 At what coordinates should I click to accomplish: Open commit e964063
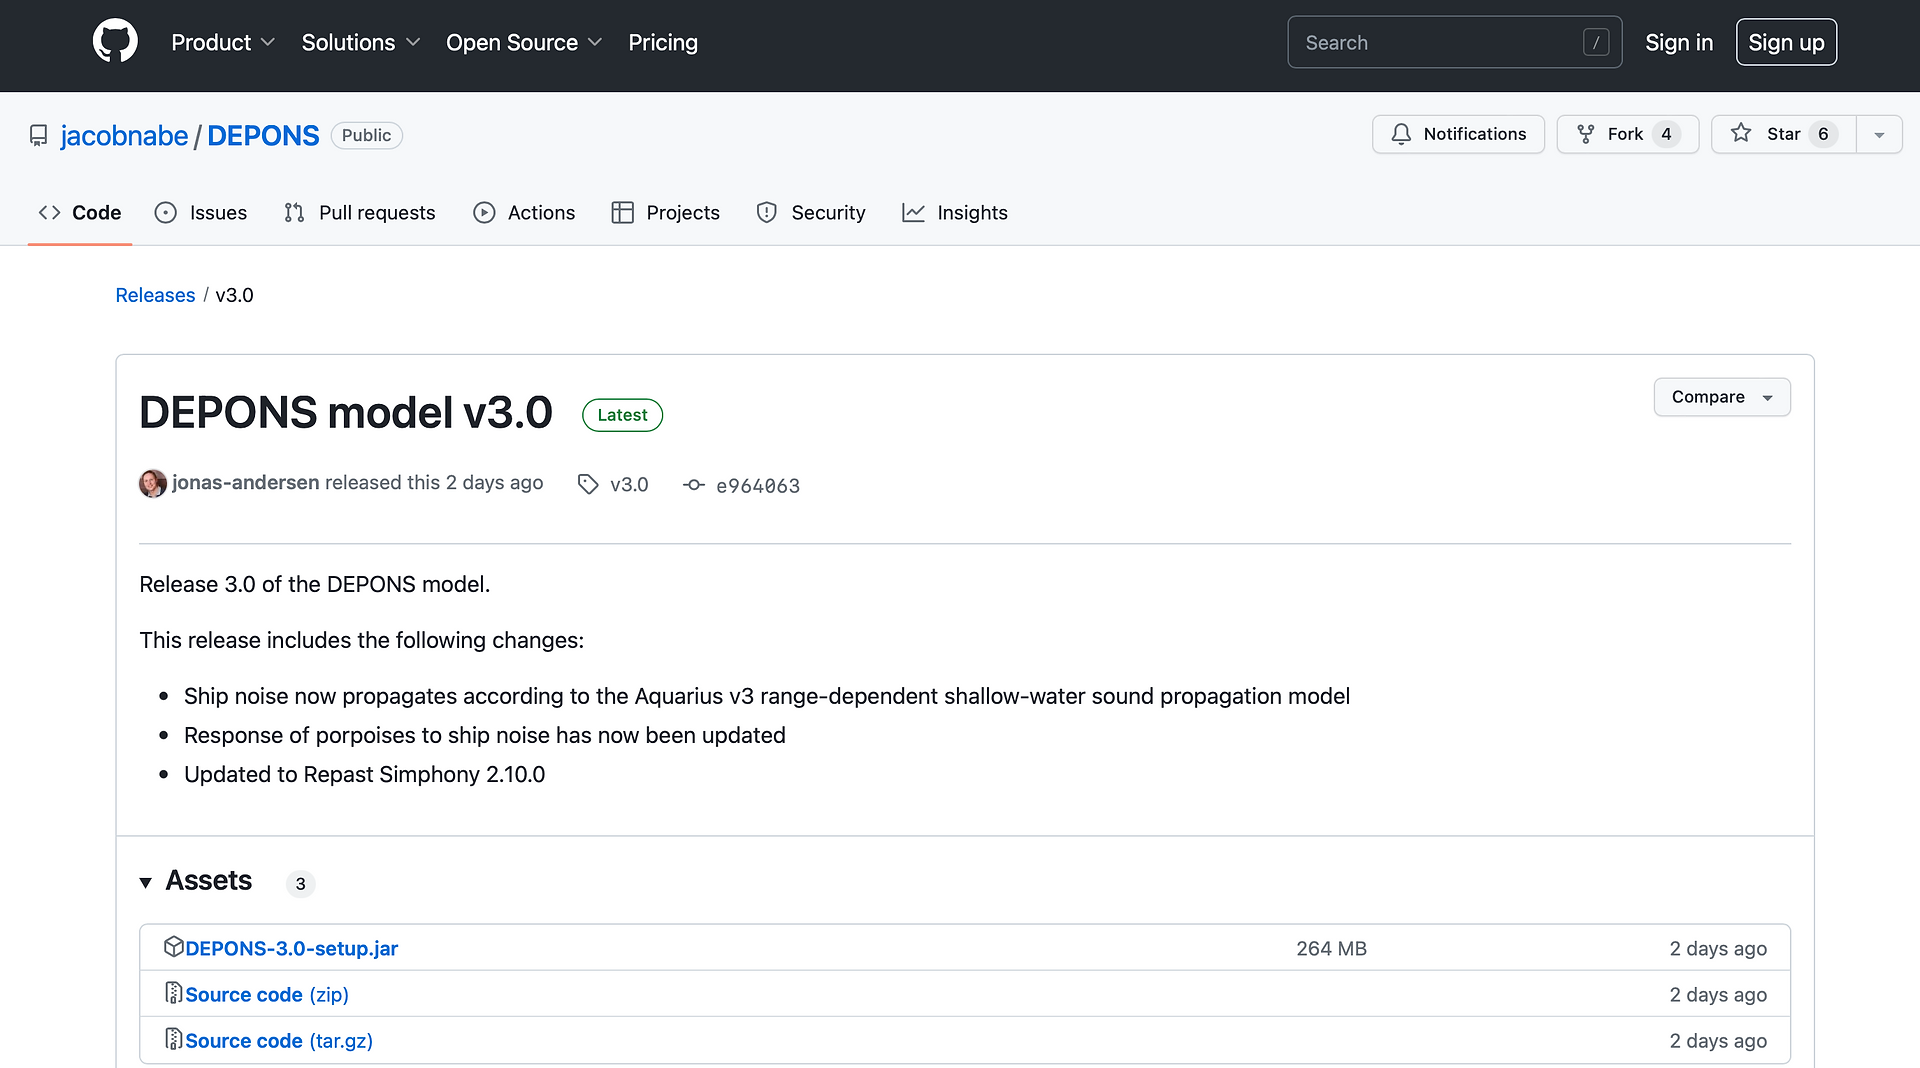click(758, 485)
